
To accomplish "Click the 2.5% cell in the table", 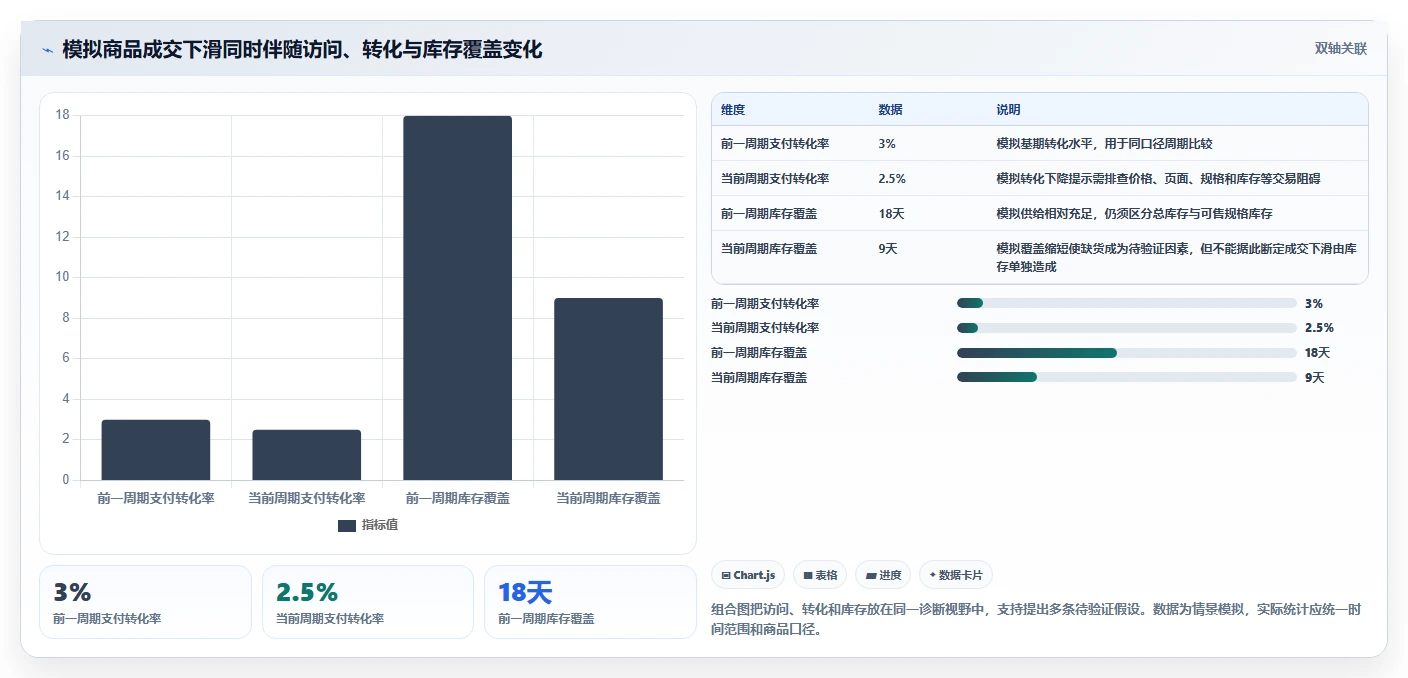I will tap(892, 179).
